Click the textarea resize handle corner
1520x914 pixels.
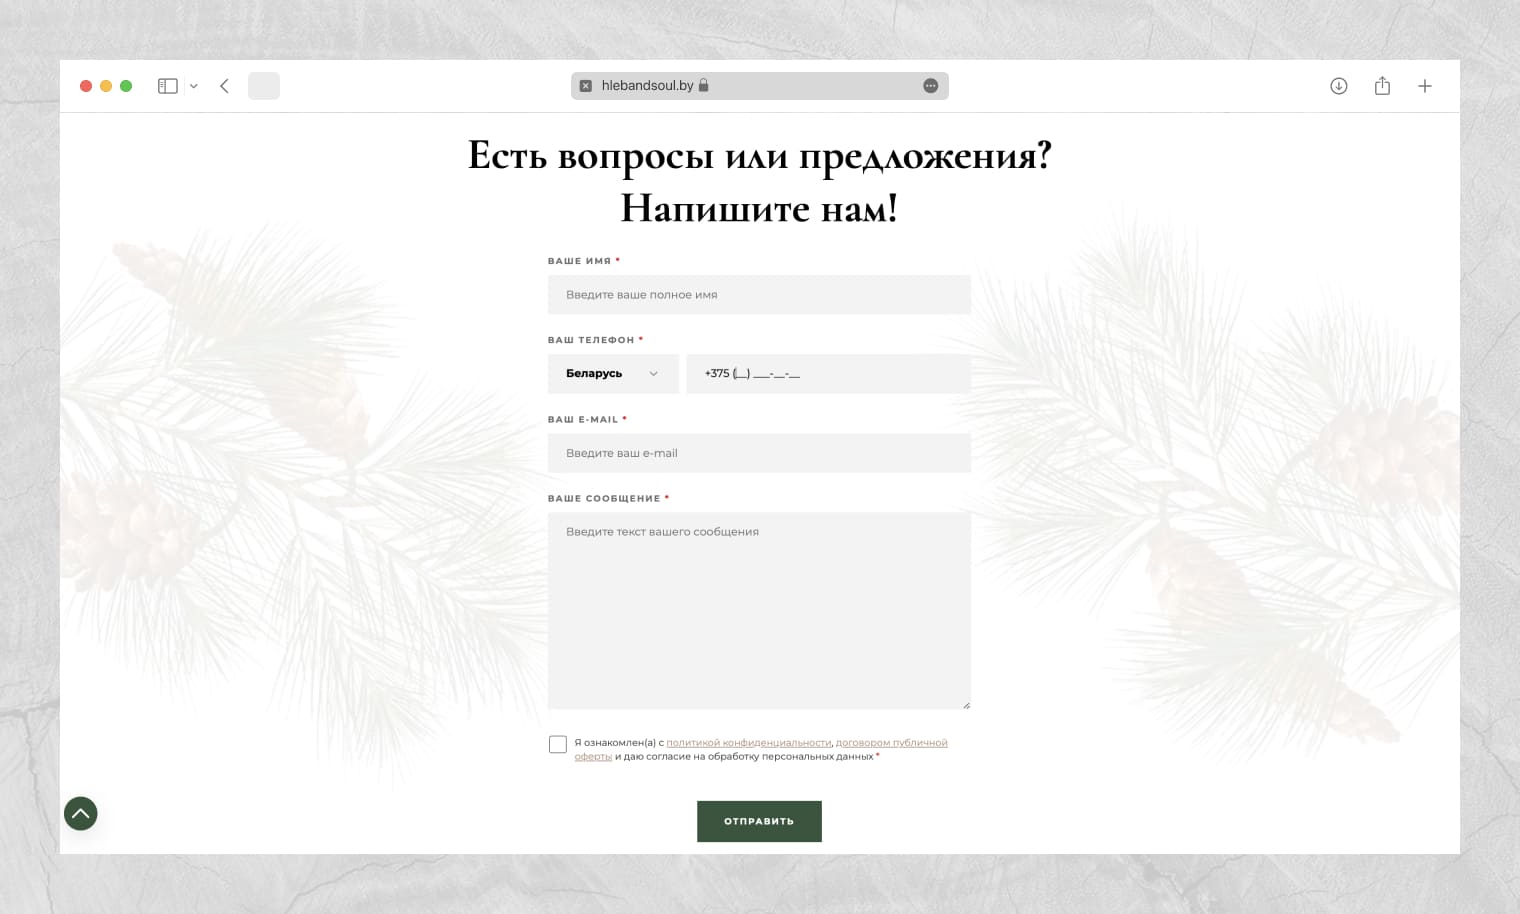pos(966,705)
